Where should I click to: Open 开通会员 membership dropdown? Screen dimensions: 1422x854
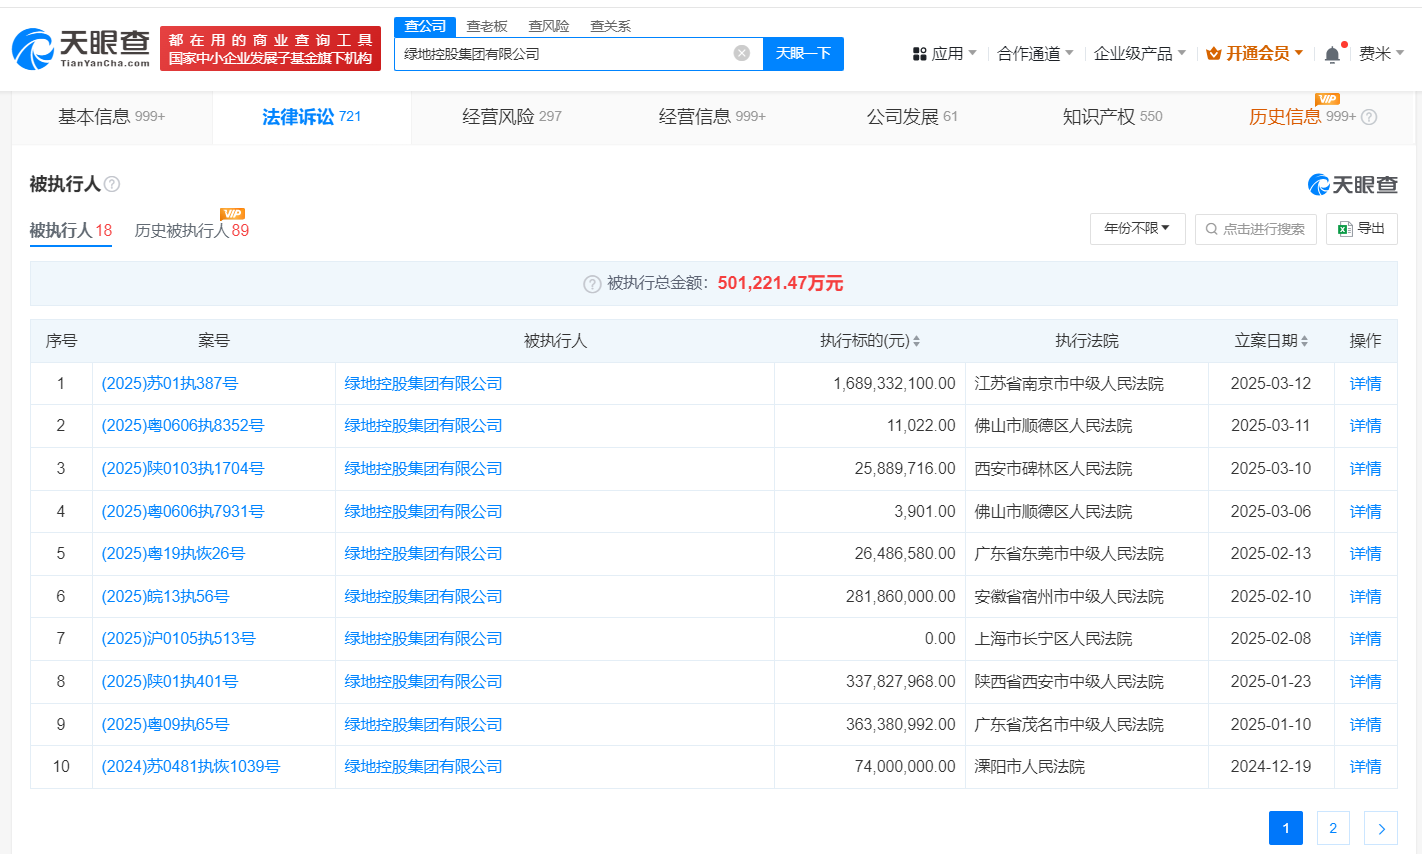click(x=1255, y=54)
